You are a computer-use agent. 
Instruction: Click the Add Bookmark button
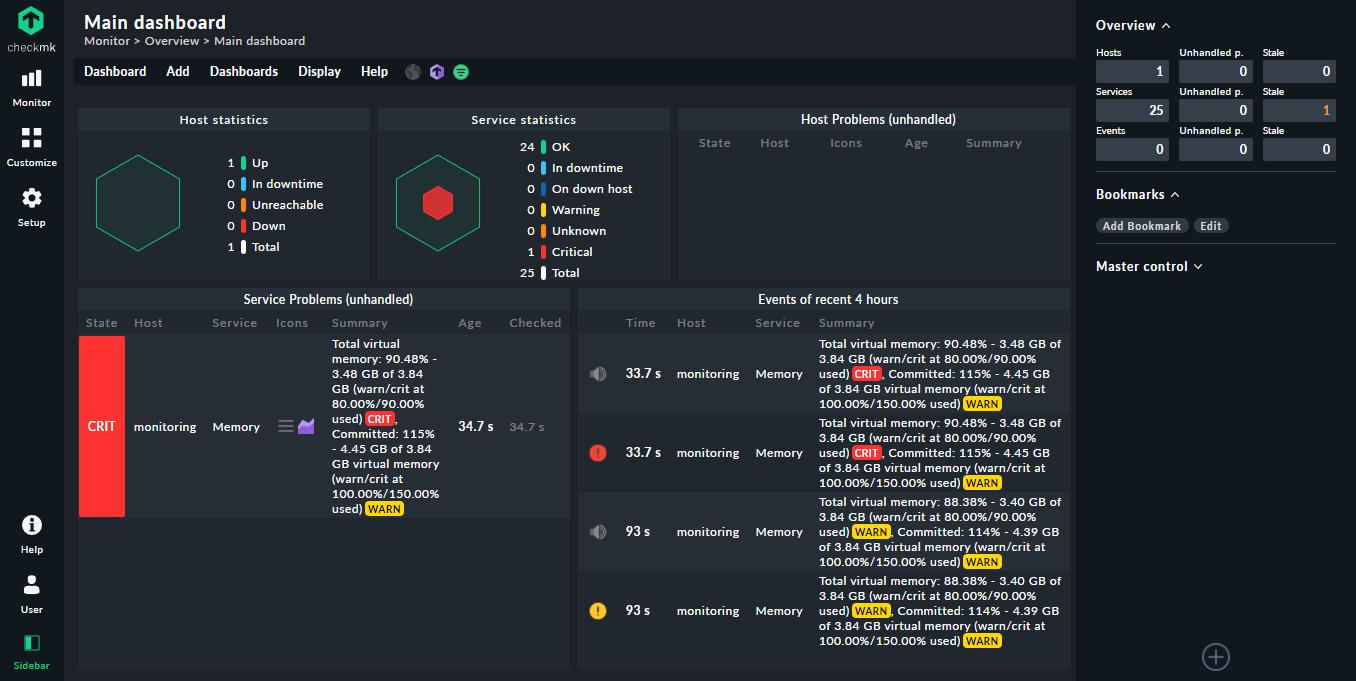coord(1142,226)
